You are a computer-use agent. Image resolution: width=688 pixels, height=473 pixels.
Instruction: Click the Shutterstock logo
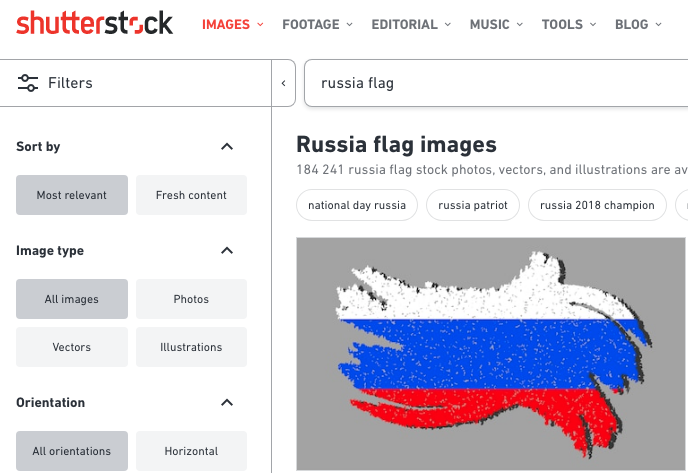coord(94,24)
